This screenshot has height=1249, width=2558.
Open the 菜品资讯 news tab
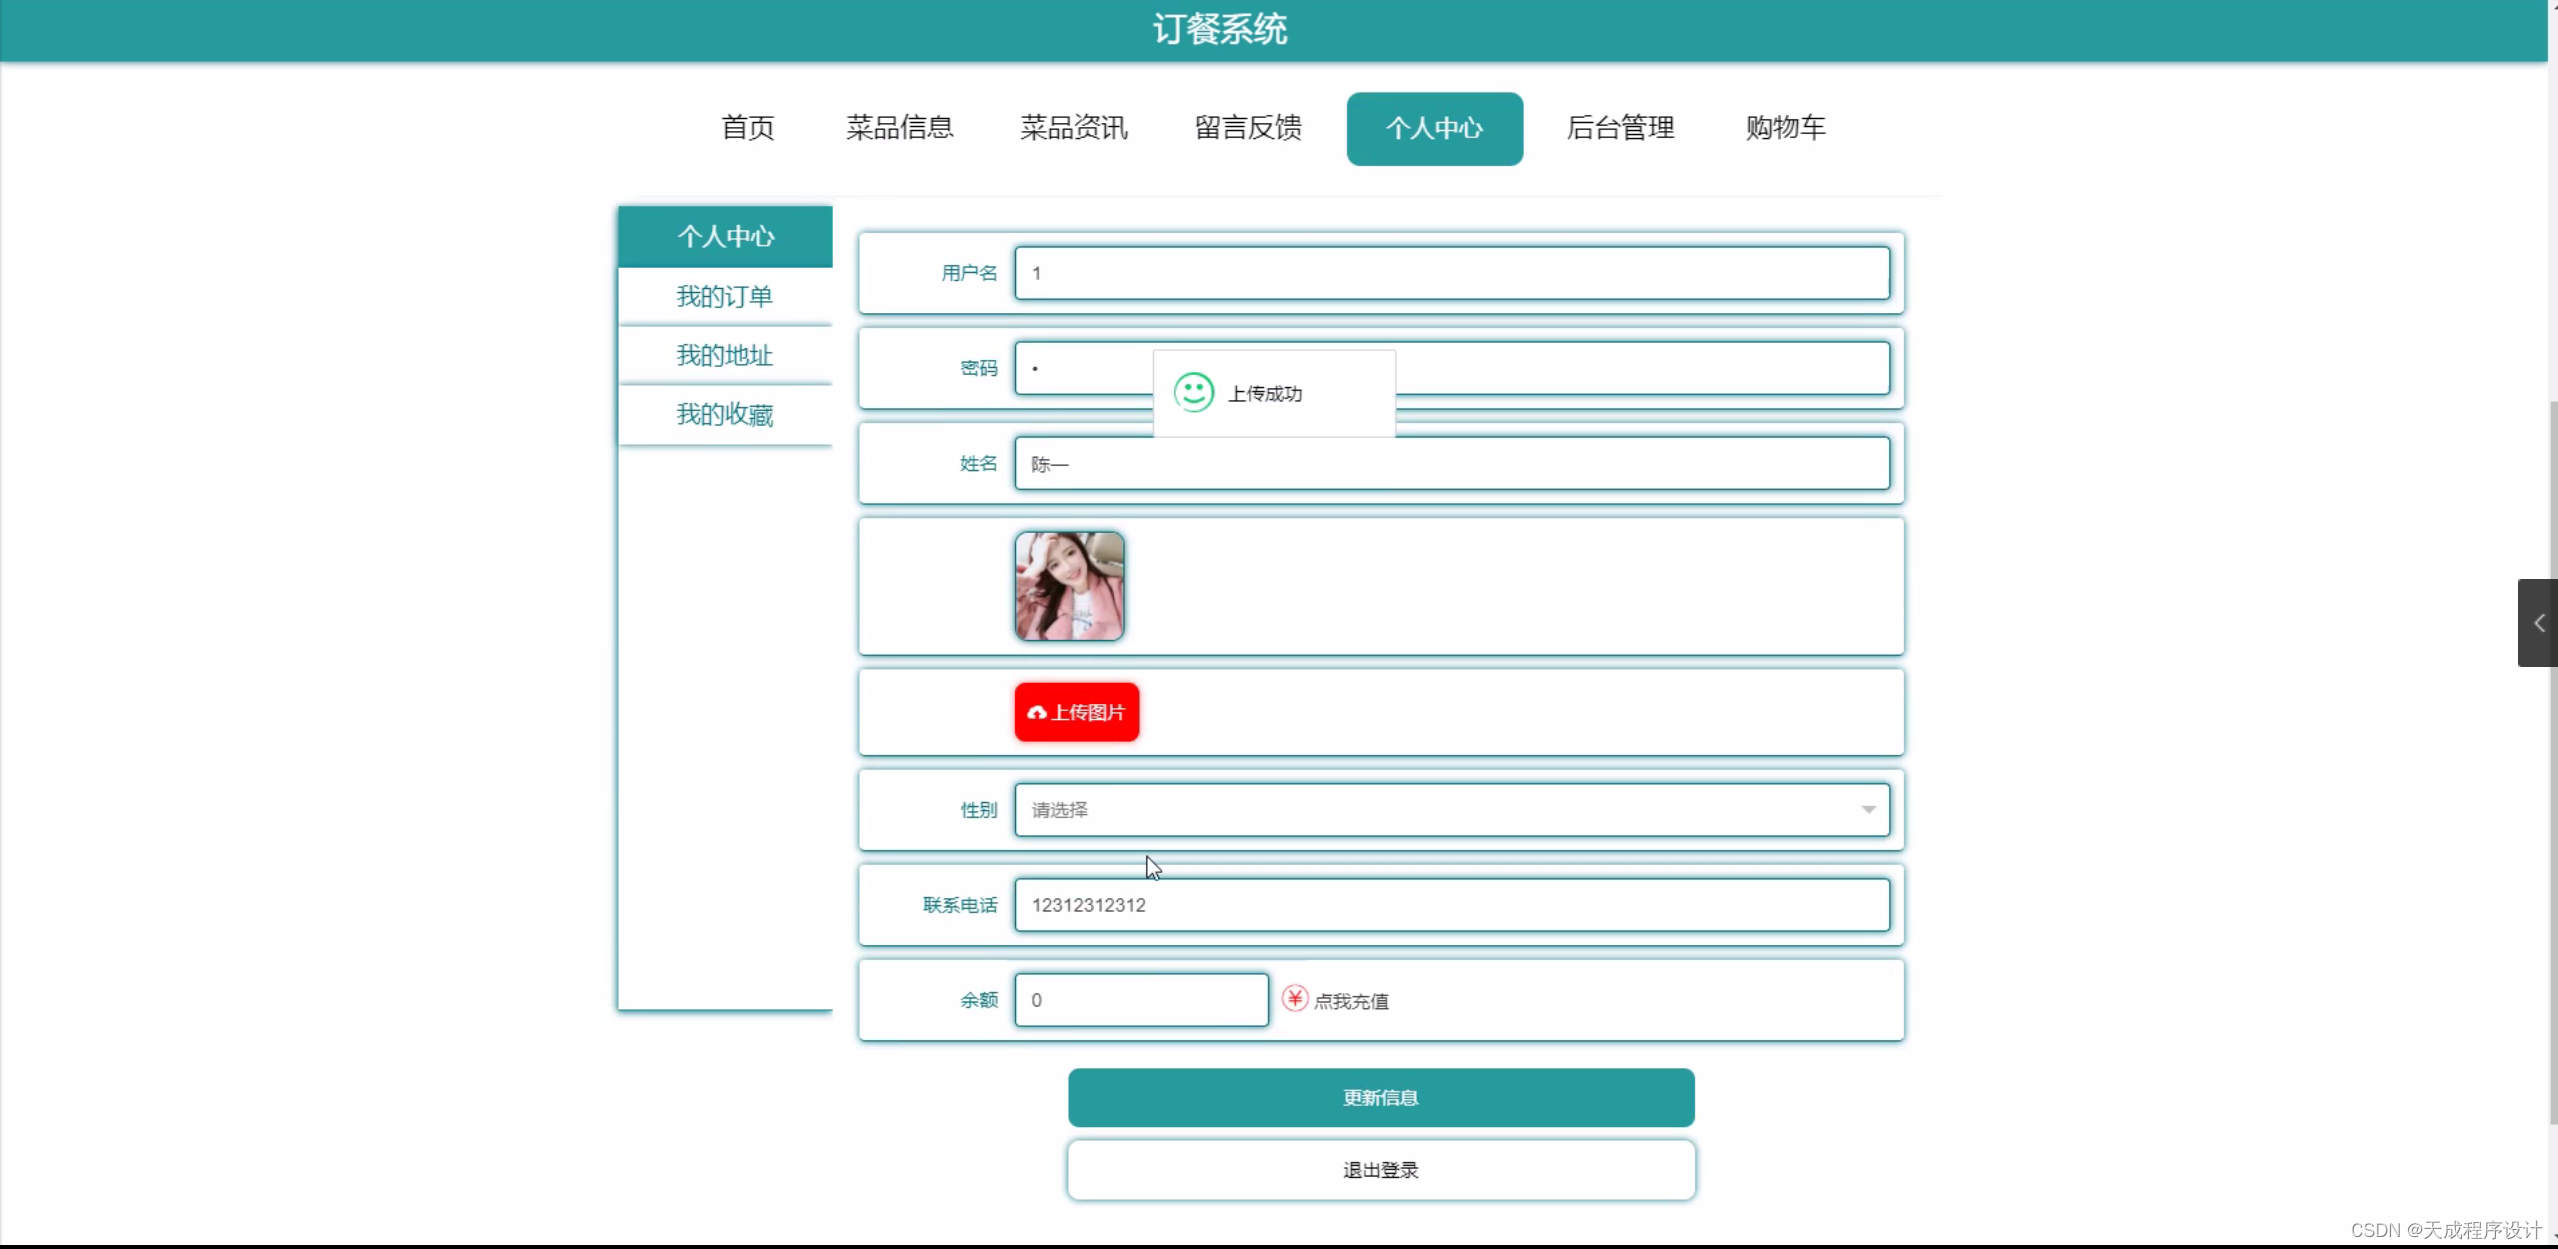tap(1073, 128)
